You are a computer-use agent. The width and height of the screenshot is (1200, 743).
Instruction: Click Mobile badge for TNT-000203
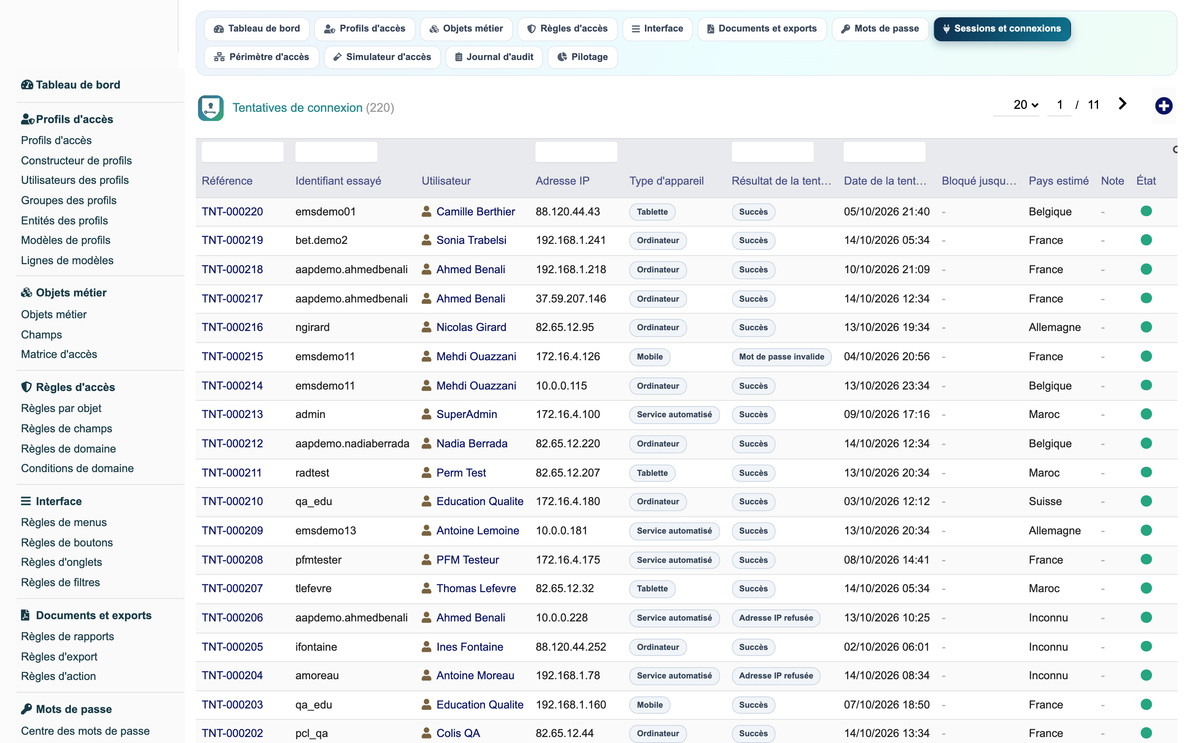click(x=650, y=705)
